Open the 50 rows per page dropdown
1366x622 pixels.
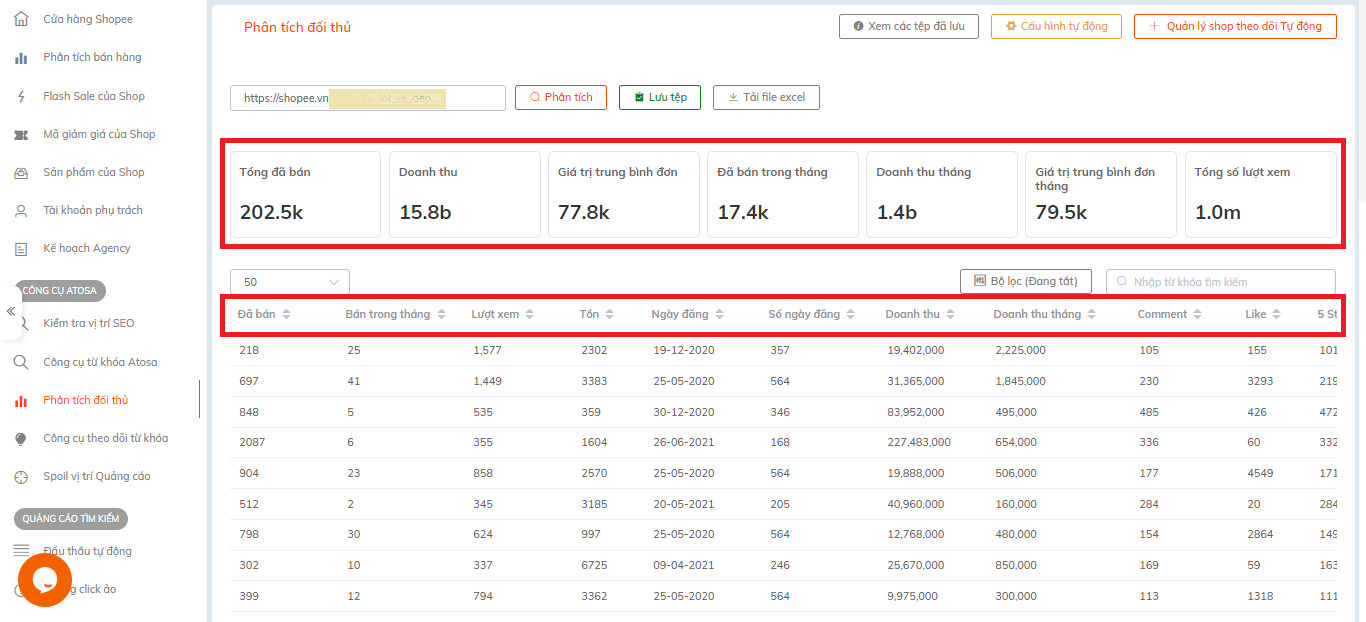289,282
